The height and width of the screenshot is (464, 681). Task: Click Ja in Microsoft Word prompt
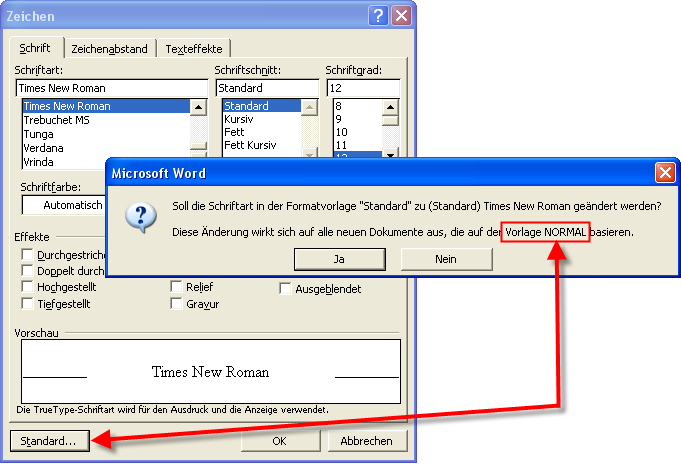tap(340, 259)
